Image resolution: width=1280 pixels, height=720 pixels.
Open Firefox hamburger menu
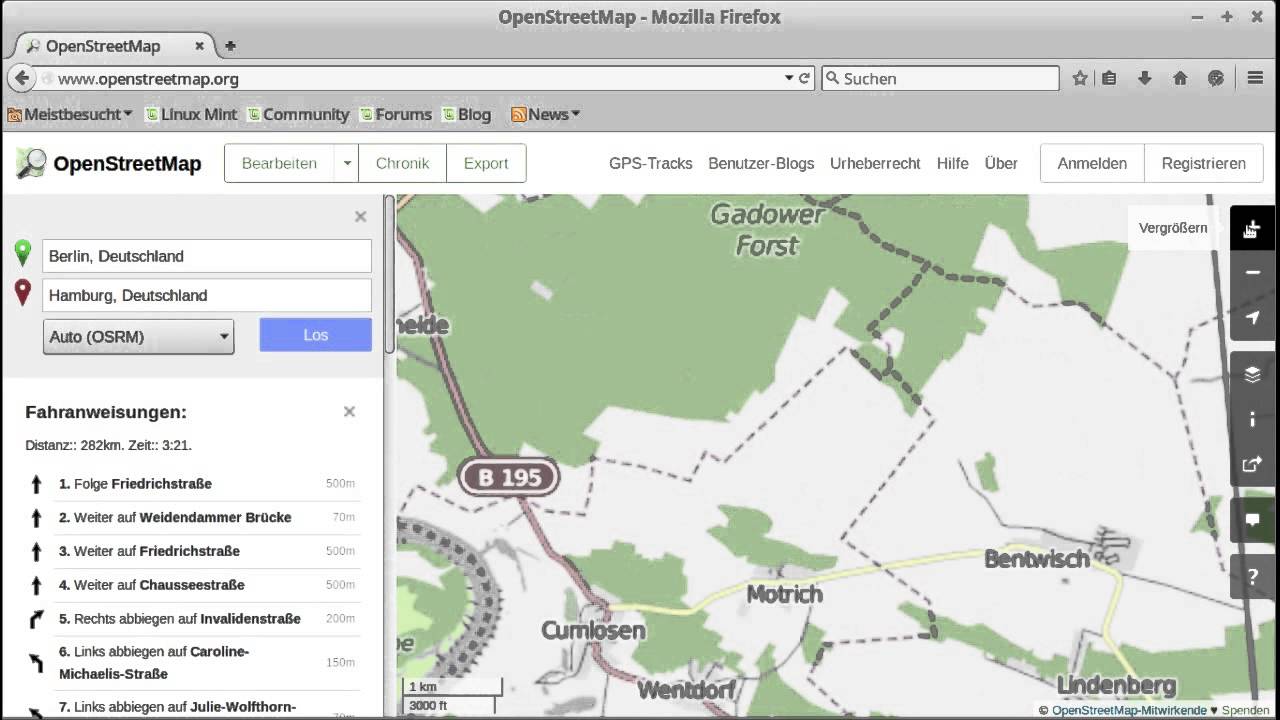(1256, 78)
